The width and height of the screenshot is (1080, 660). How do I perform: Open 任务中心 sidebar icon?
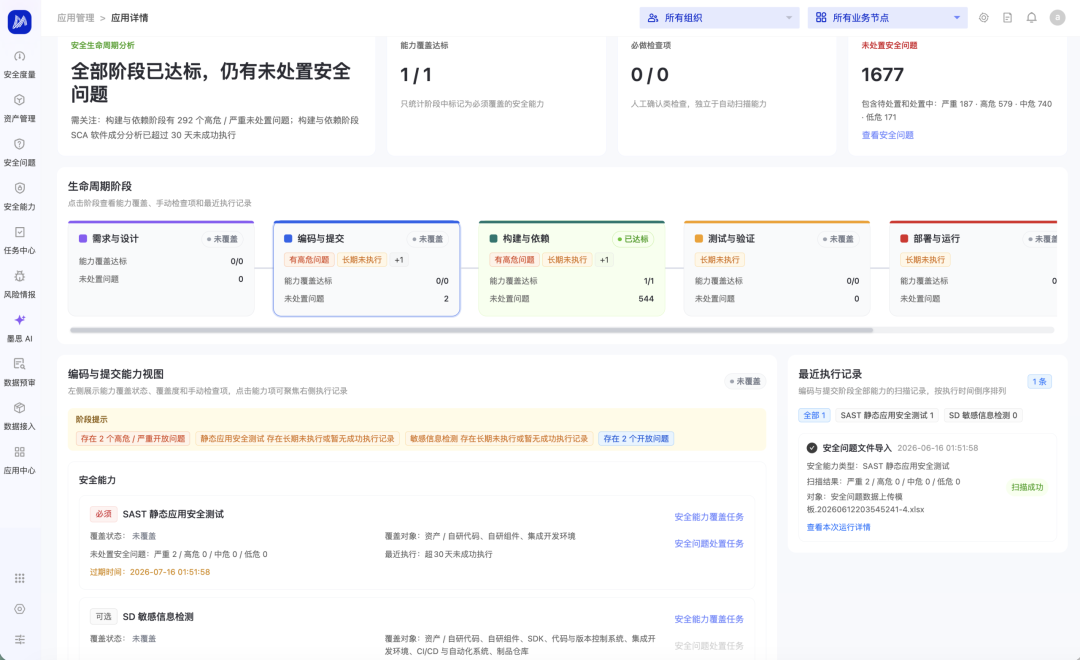point(19,240)
